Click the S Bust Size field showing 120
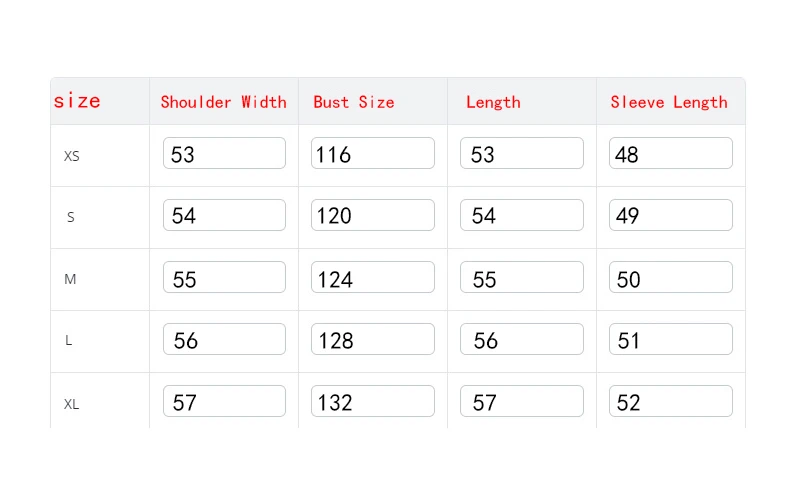This screenshot has width=800, height=497. 373,216
